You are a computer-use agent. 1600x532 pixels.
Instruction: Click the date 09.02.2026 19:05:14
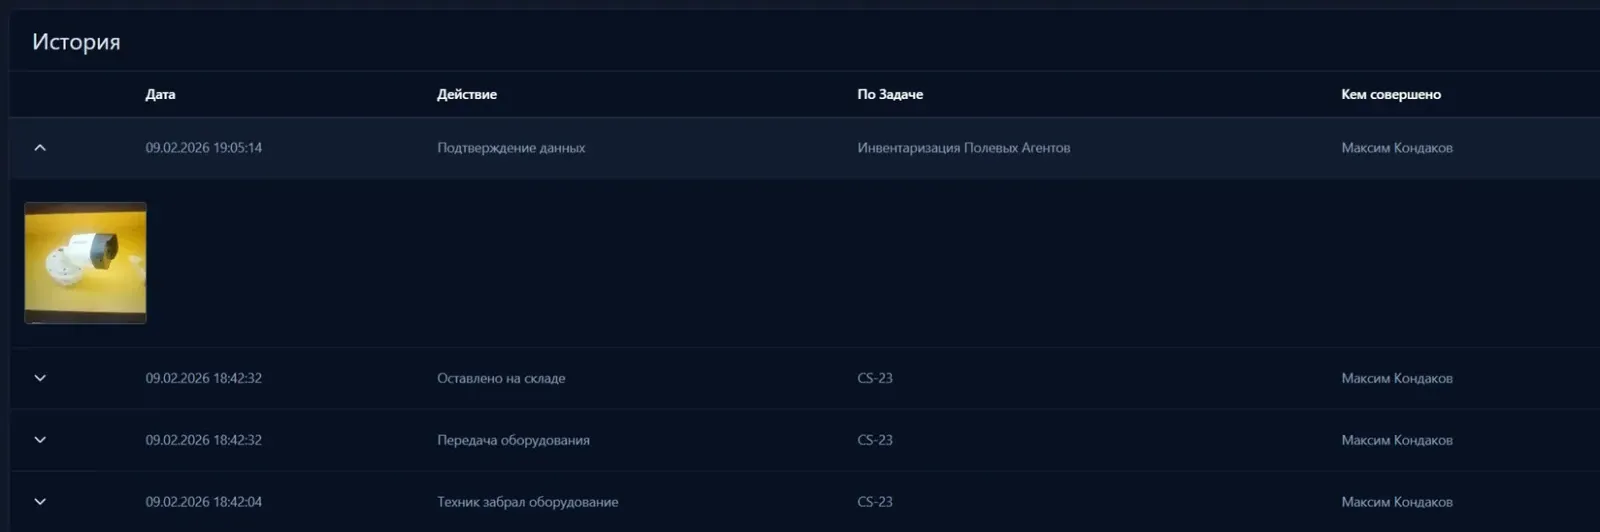tap(204, 148)
